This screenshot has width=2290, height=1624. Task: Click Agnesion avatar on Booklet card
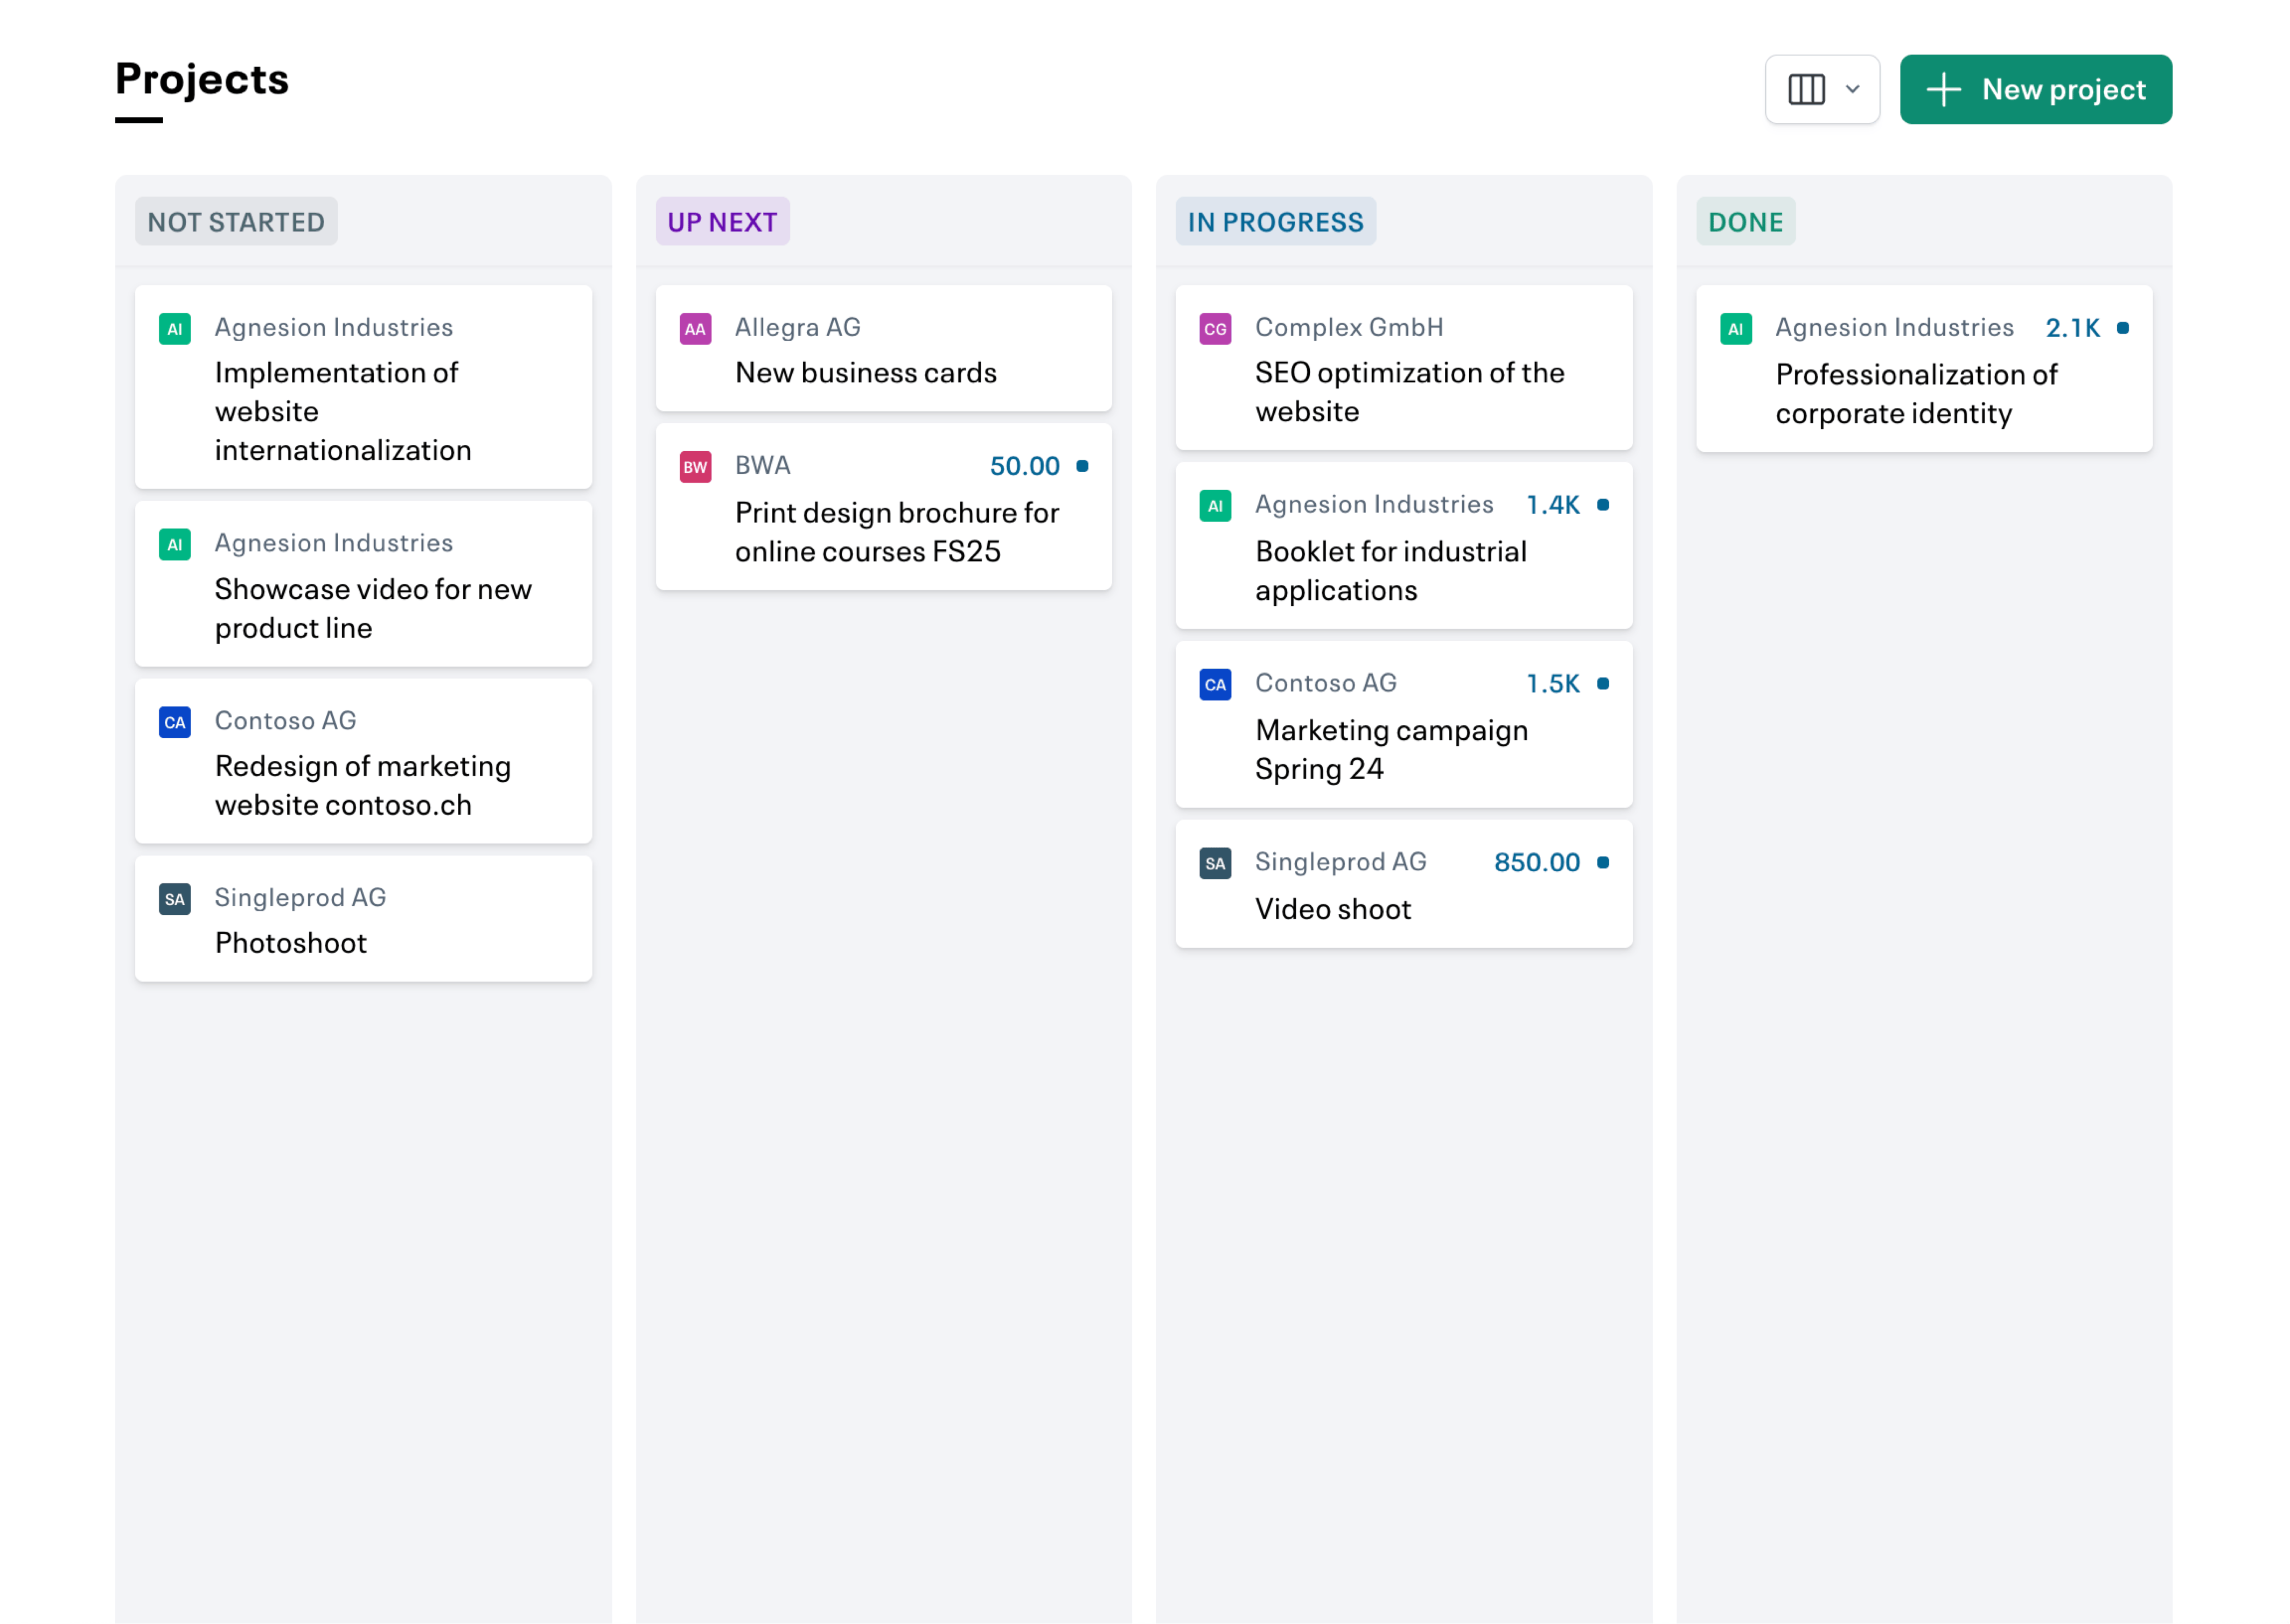[x=1215, y=506]
